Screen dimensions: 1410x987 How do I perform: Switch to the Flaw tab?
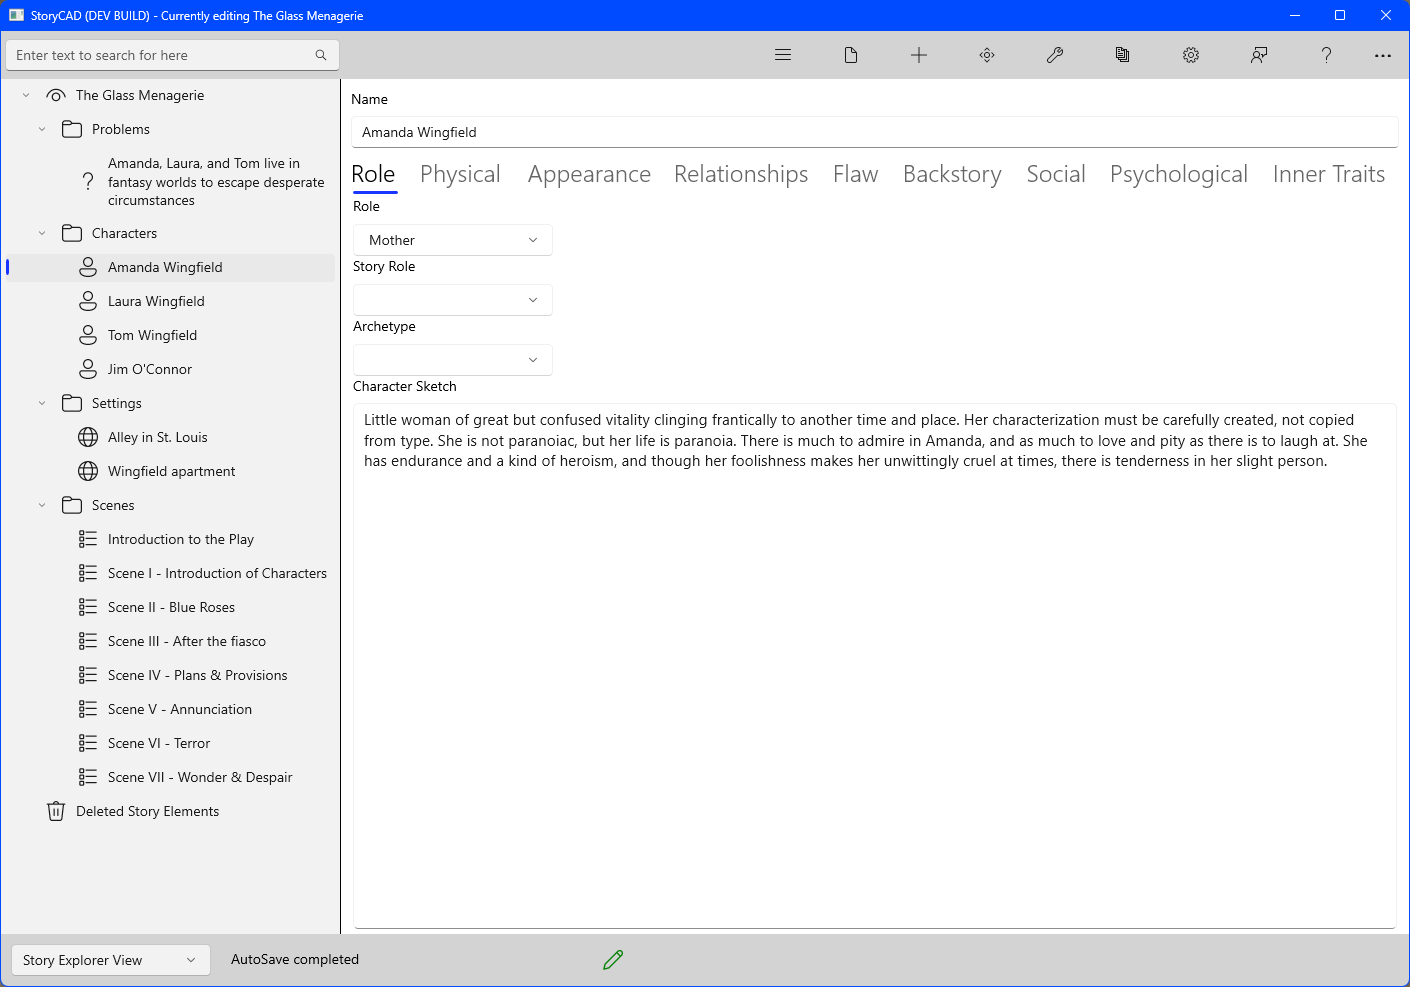(856, 174)
